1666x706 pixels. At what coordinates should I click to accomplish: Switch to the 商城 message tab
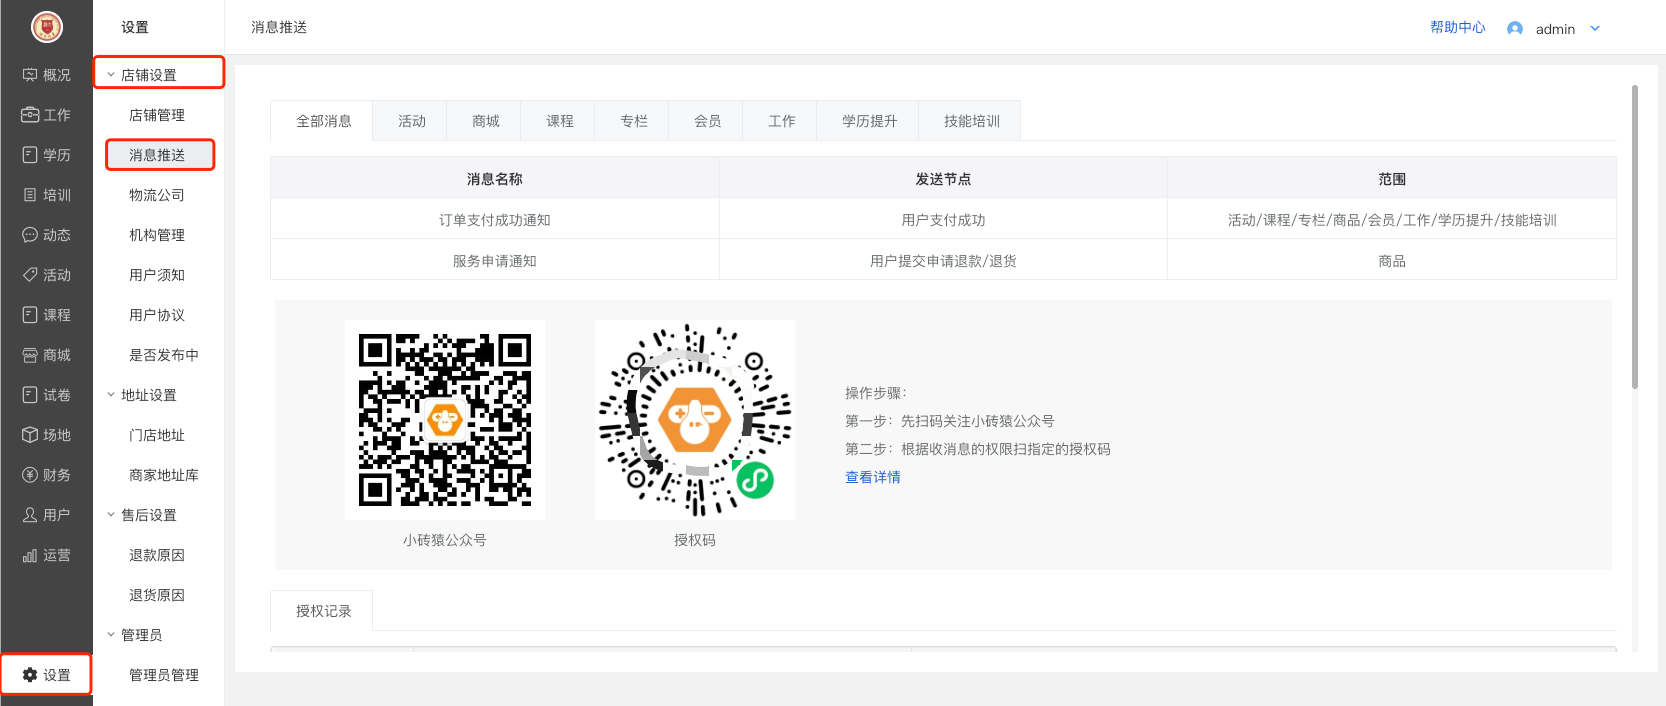(486, 121)
